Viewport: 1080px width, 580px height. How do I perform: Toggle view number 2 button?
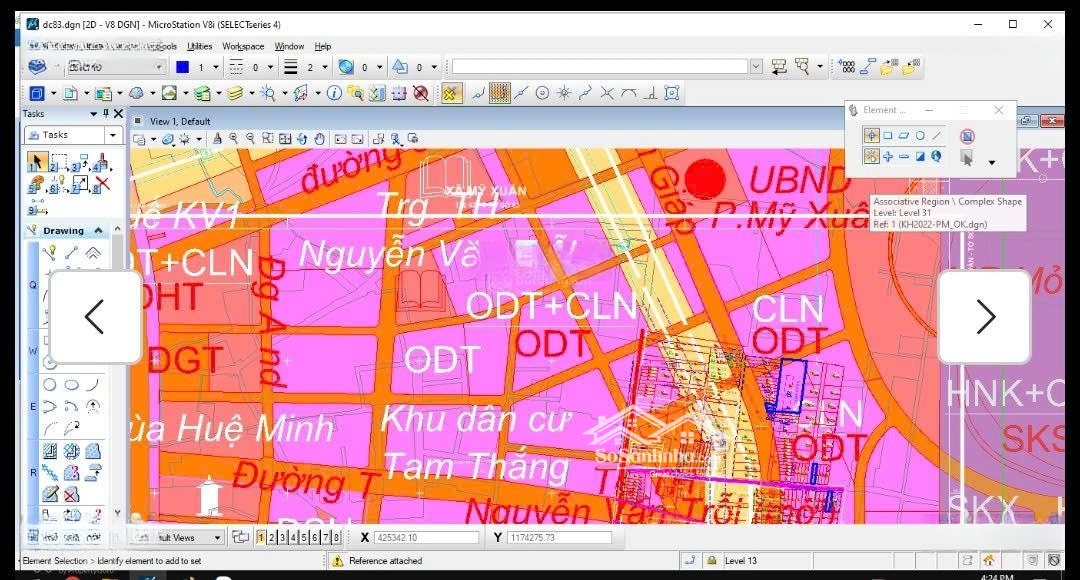[272, 538]
